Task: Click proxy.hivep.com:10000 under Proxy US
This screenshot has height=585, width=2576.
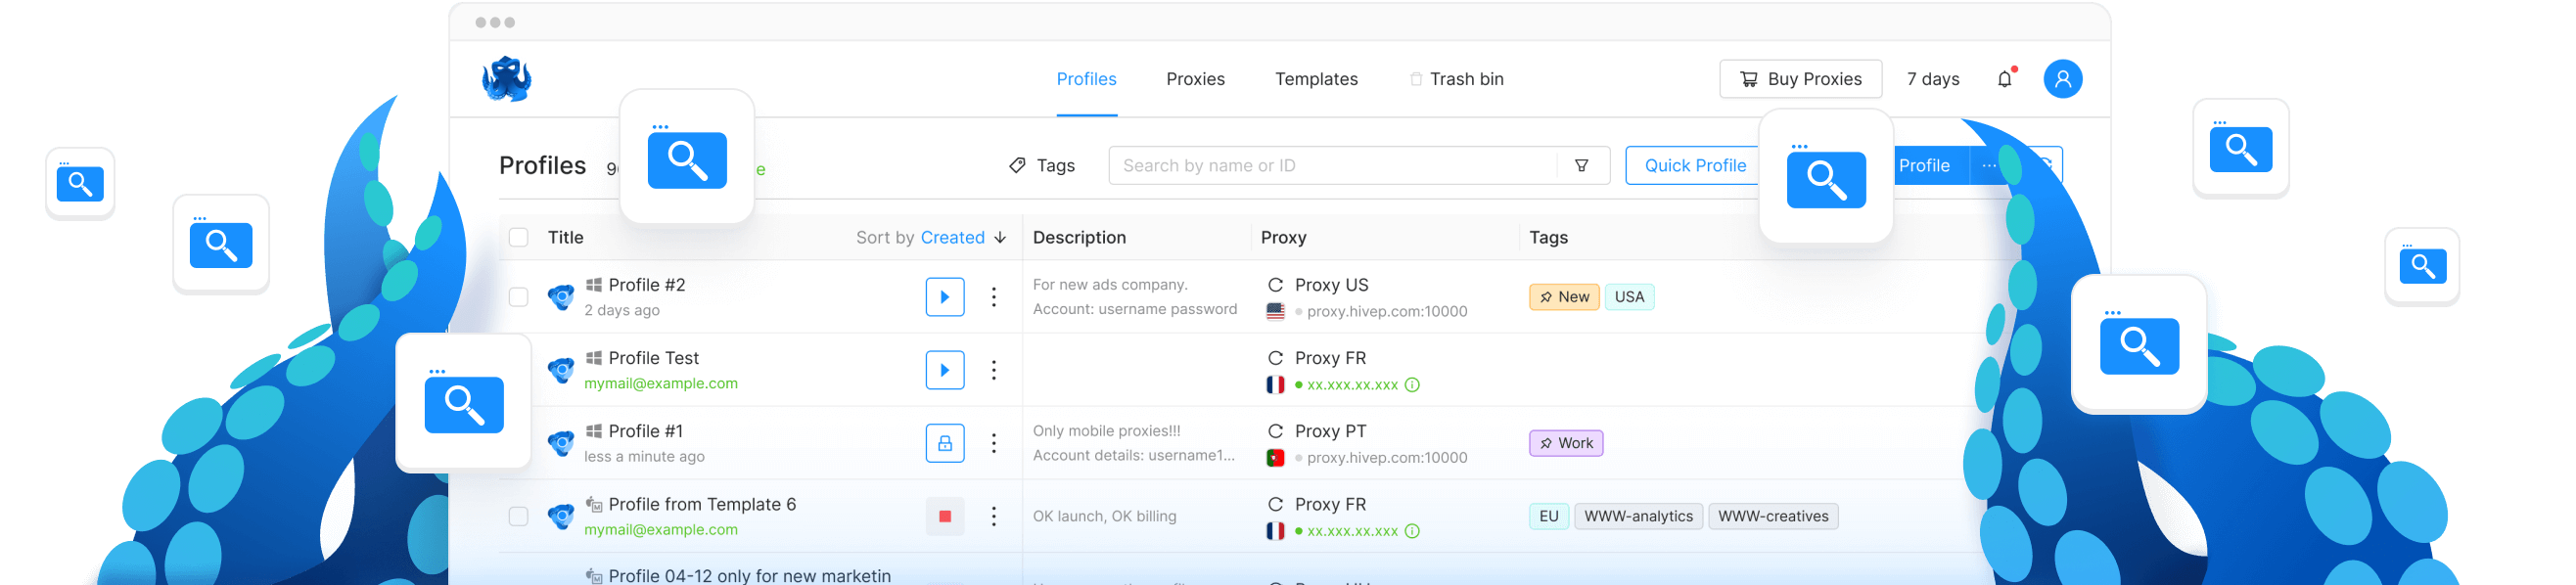Action: tap(1386, 312)
